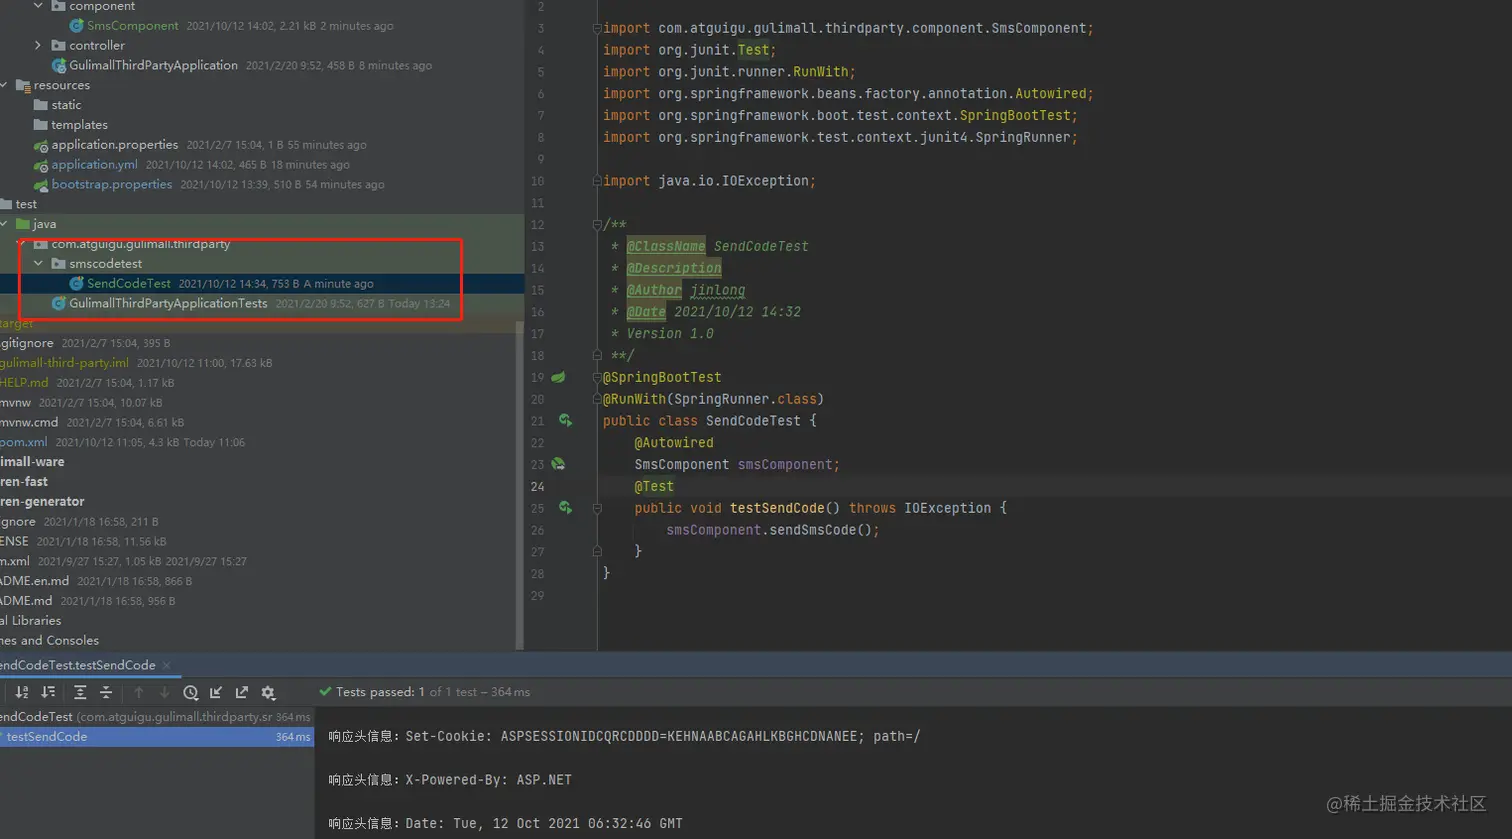Click the project tree vertical scrollbar
Screen dimensions: 1512x839
pos(520,486)
